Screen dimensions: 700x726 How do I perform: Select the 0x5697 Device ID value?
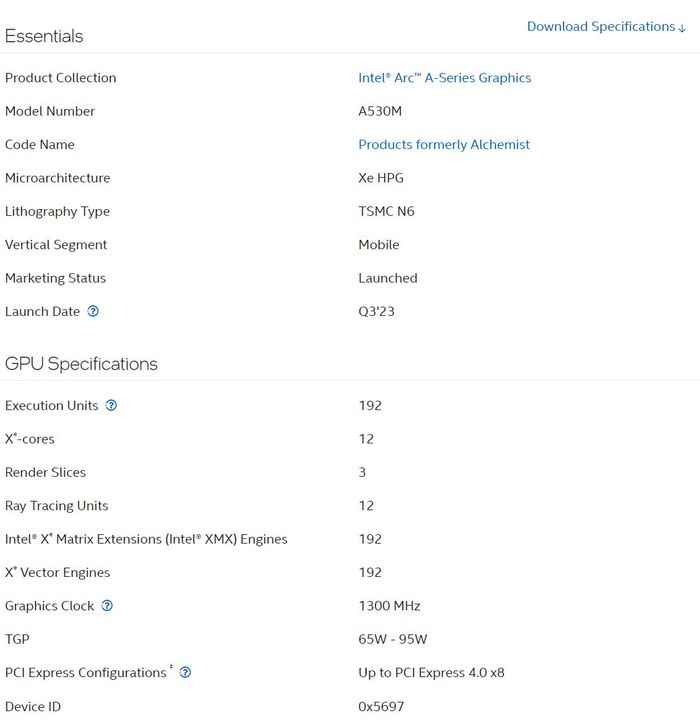click(x=381, y=706)
